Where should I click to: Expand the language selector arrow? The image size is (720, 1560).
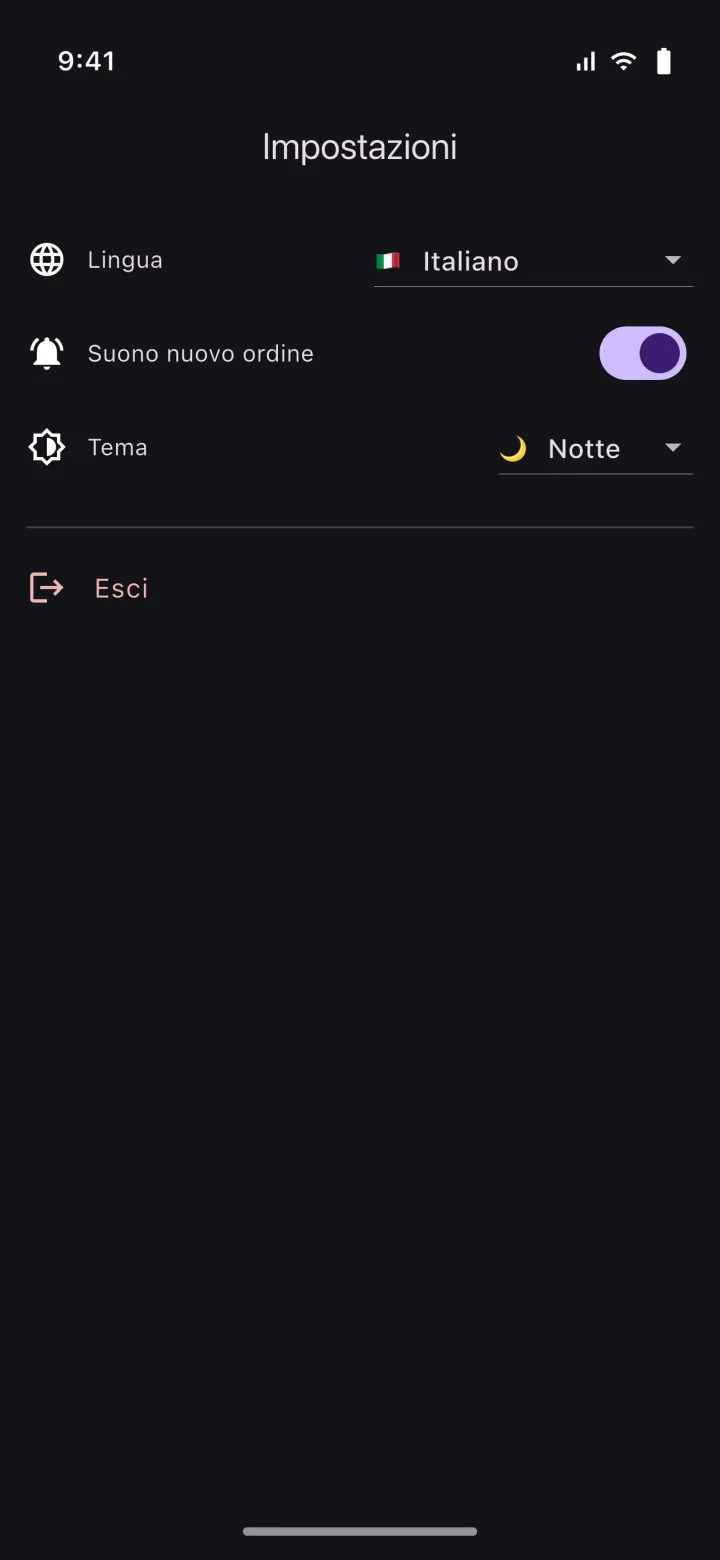pos(673,260)
